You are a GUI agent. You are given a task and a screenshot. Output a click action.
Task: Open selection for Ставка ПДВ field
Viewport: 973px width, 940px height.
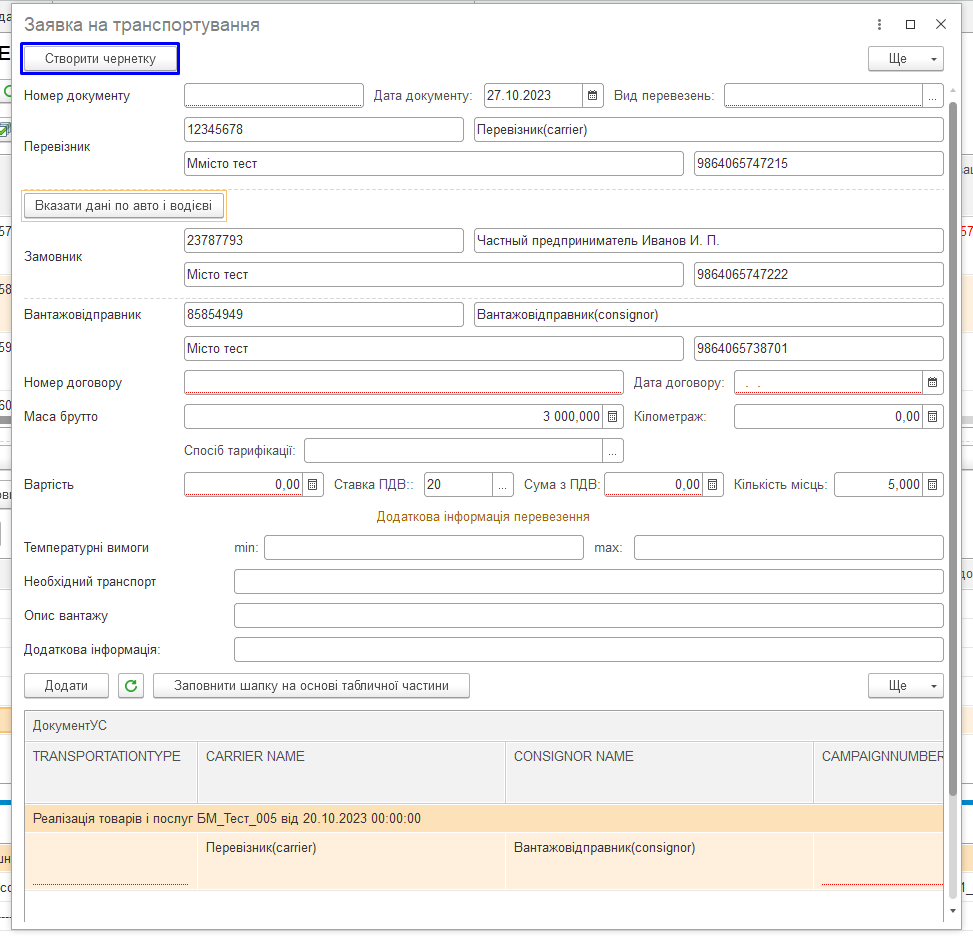click(503, 485)
